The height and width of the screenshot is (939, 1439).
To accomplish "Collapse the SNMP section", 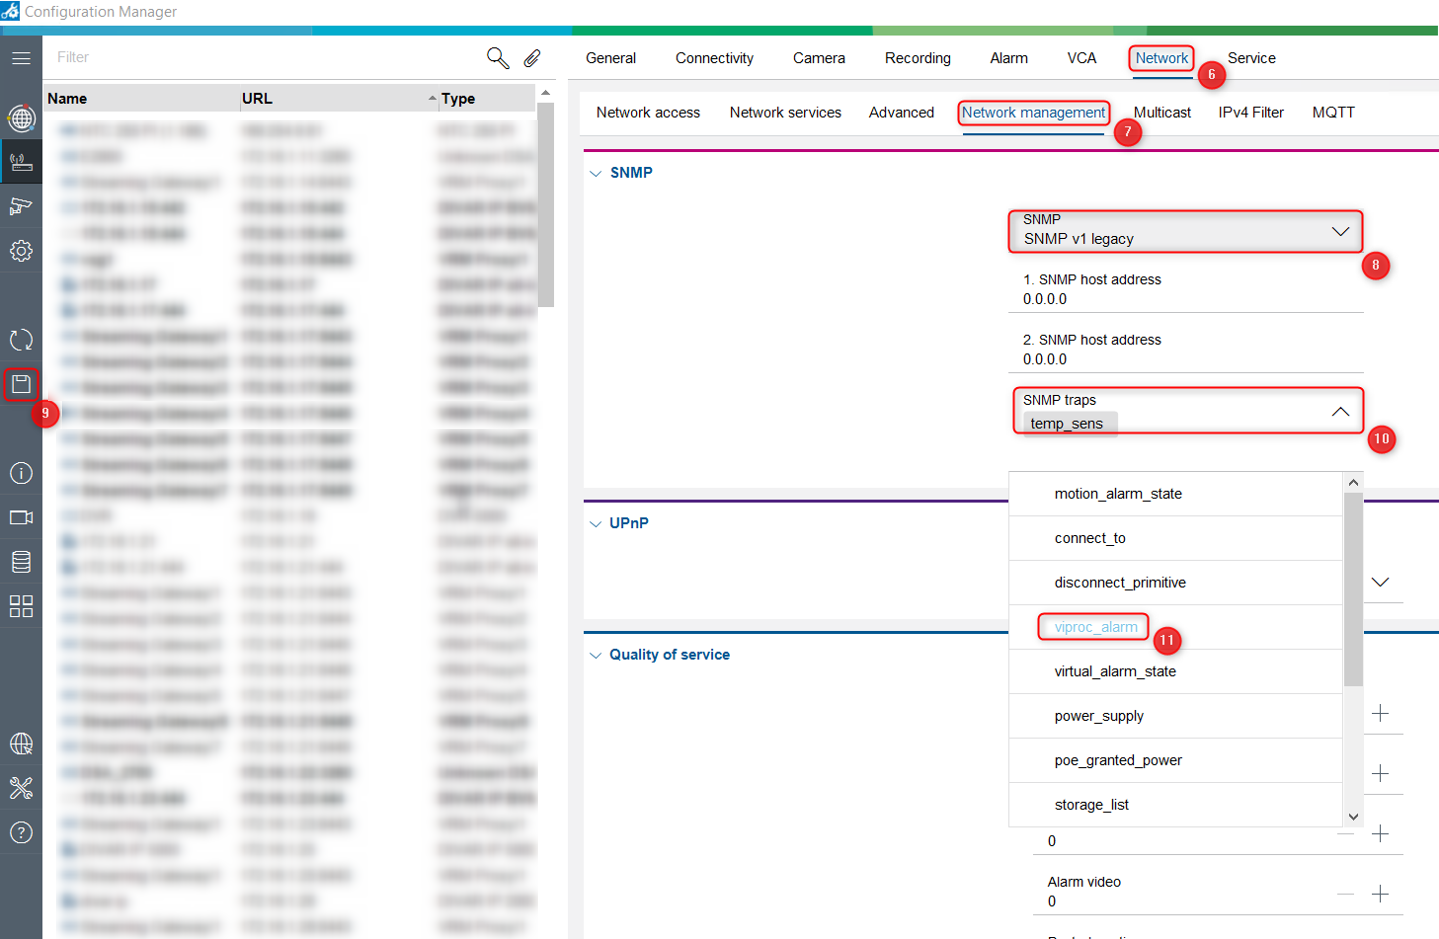I will coord(596,173).
